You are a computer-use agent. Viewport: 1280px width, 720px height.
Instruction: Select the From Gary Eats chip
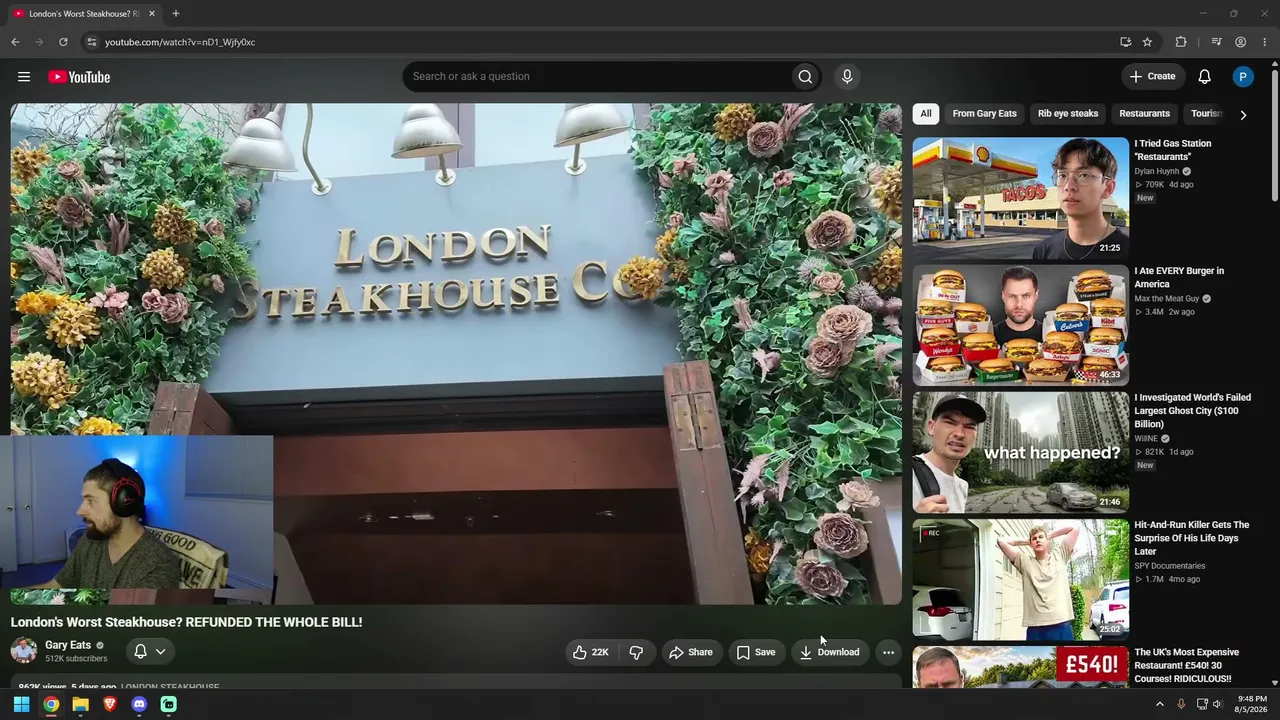pyautogui.click(x=984, y=114)
